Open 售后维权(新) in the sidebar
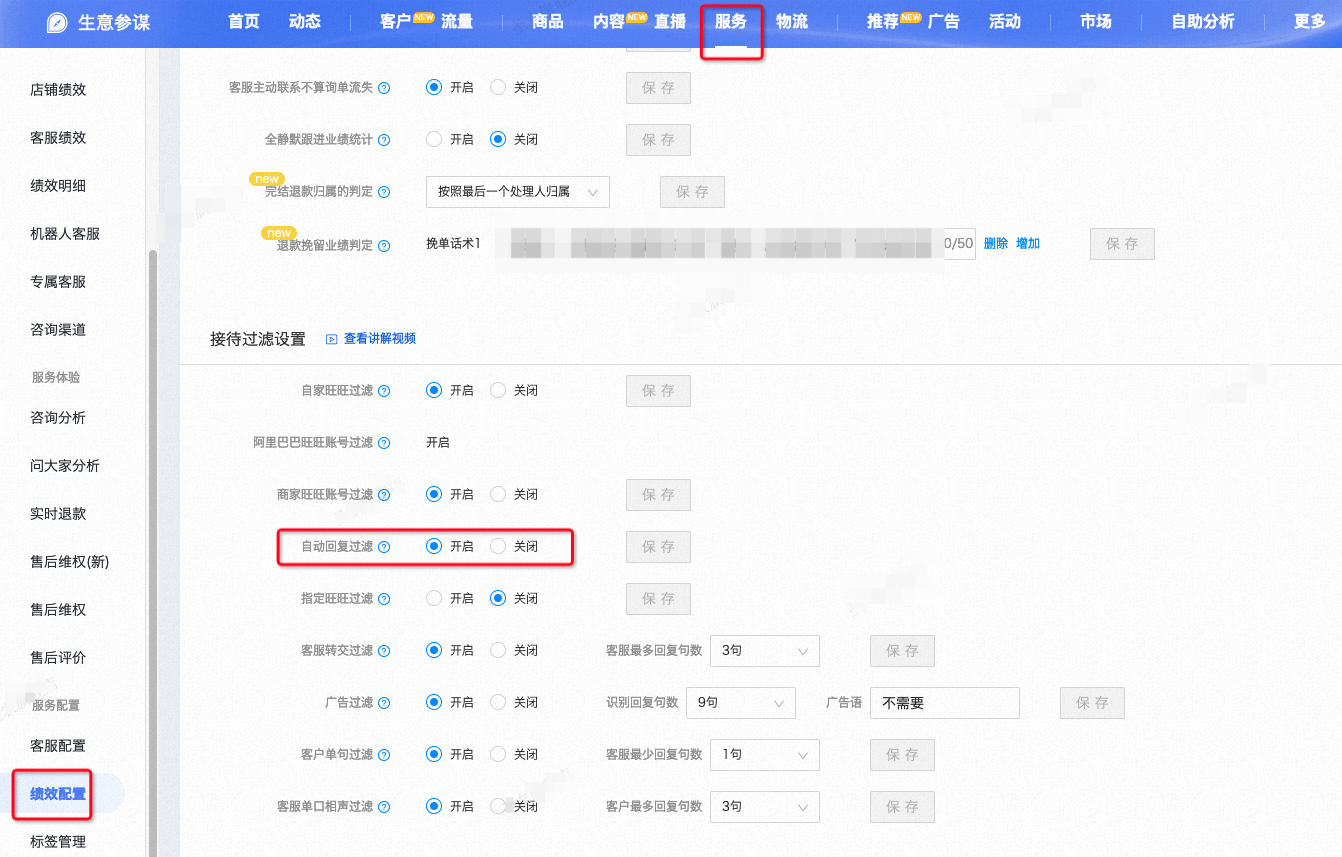The height and width of the screenshot is (857, 1342). [x=70, y=562]
